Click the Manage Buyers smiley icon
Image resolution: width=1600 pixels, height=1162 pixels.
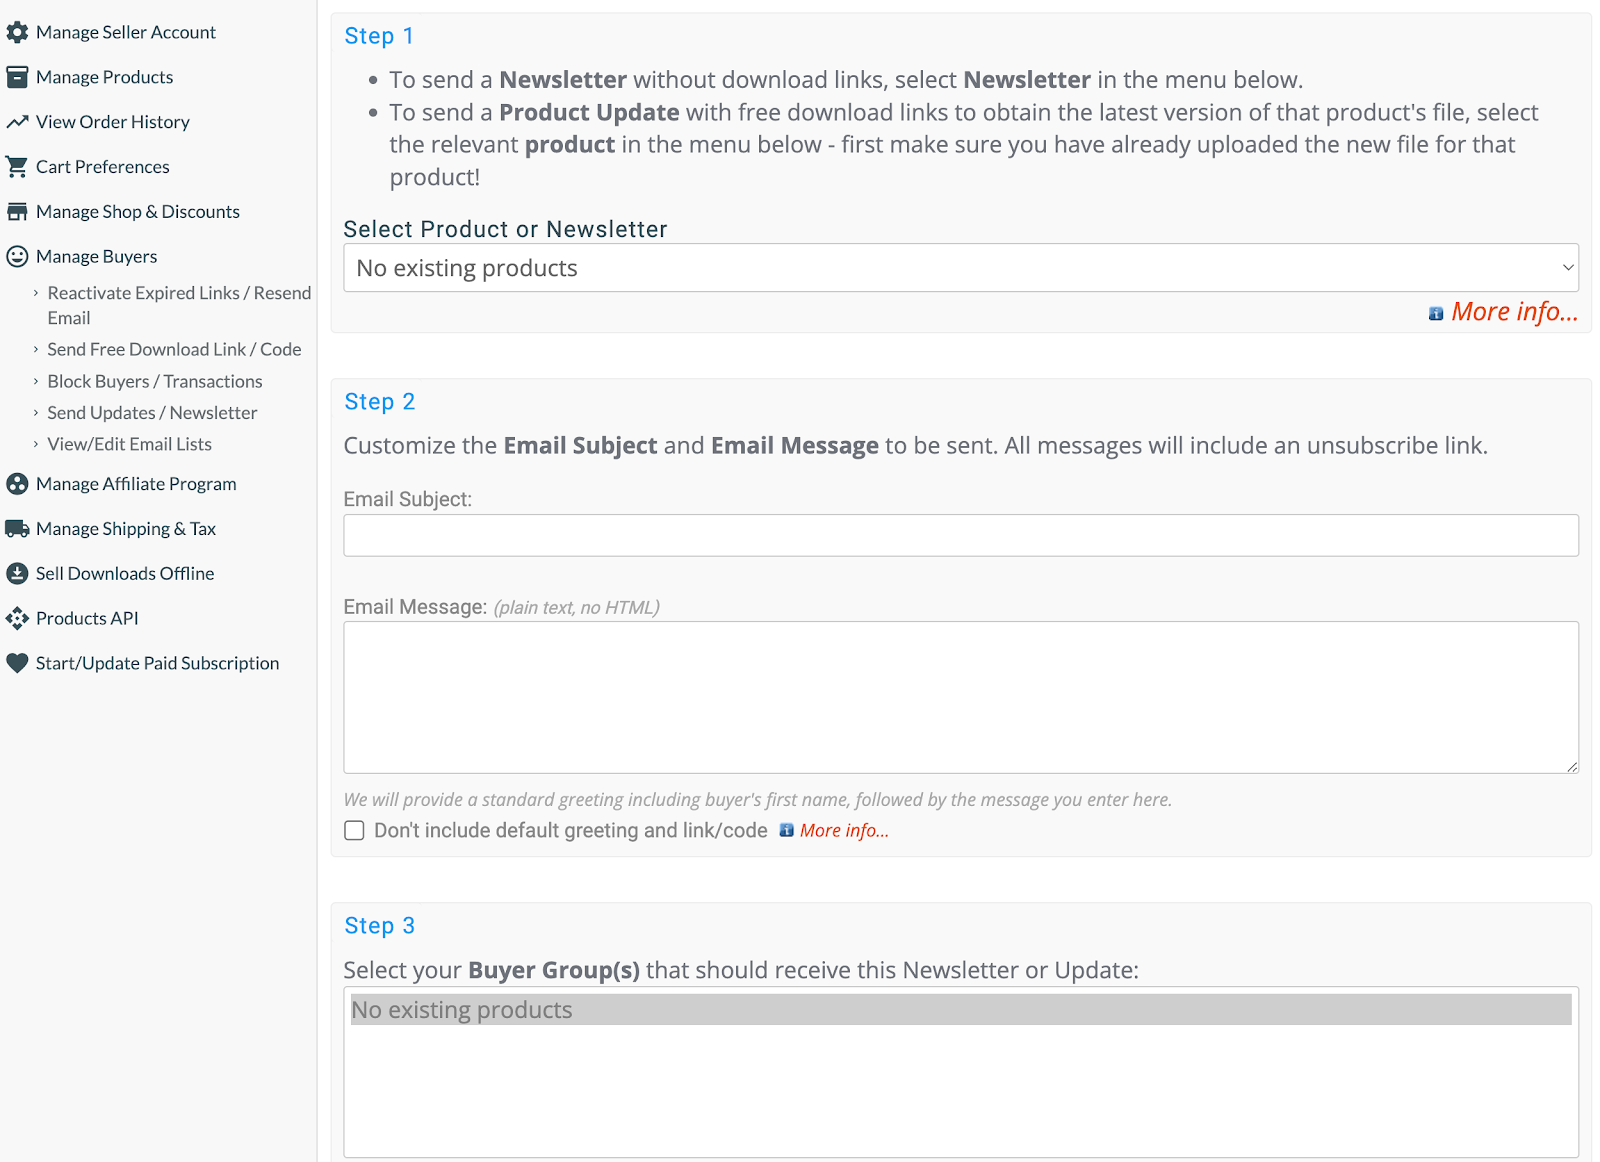point(17,256)
